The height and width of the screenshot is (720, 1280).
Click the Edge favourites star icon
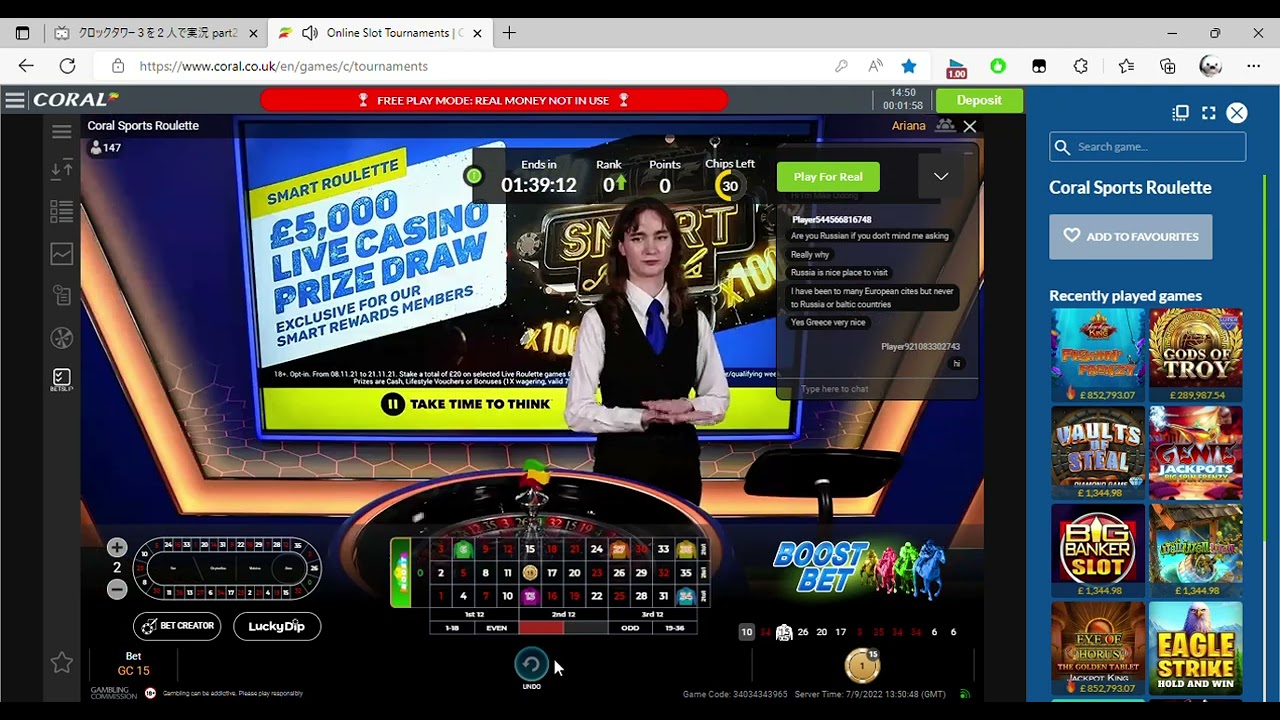tap(908, 66)
